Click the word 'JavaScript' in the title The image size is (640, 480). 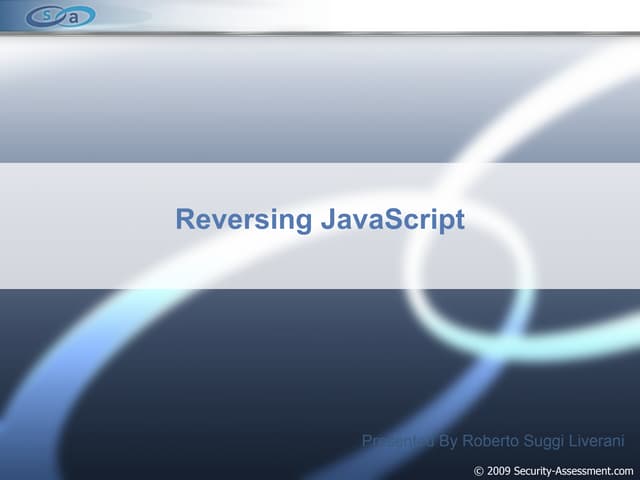point(394,220)
